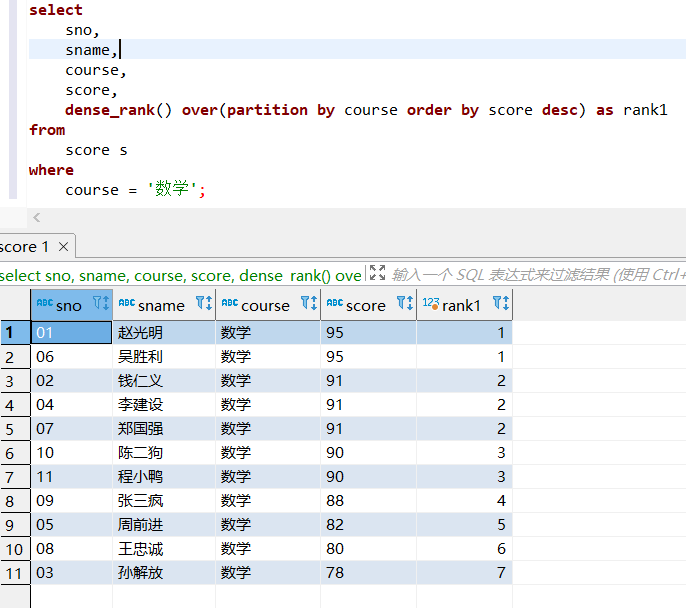Click the sname column filter/sort icon
686x608 pixels.
[x=204, y=303]
